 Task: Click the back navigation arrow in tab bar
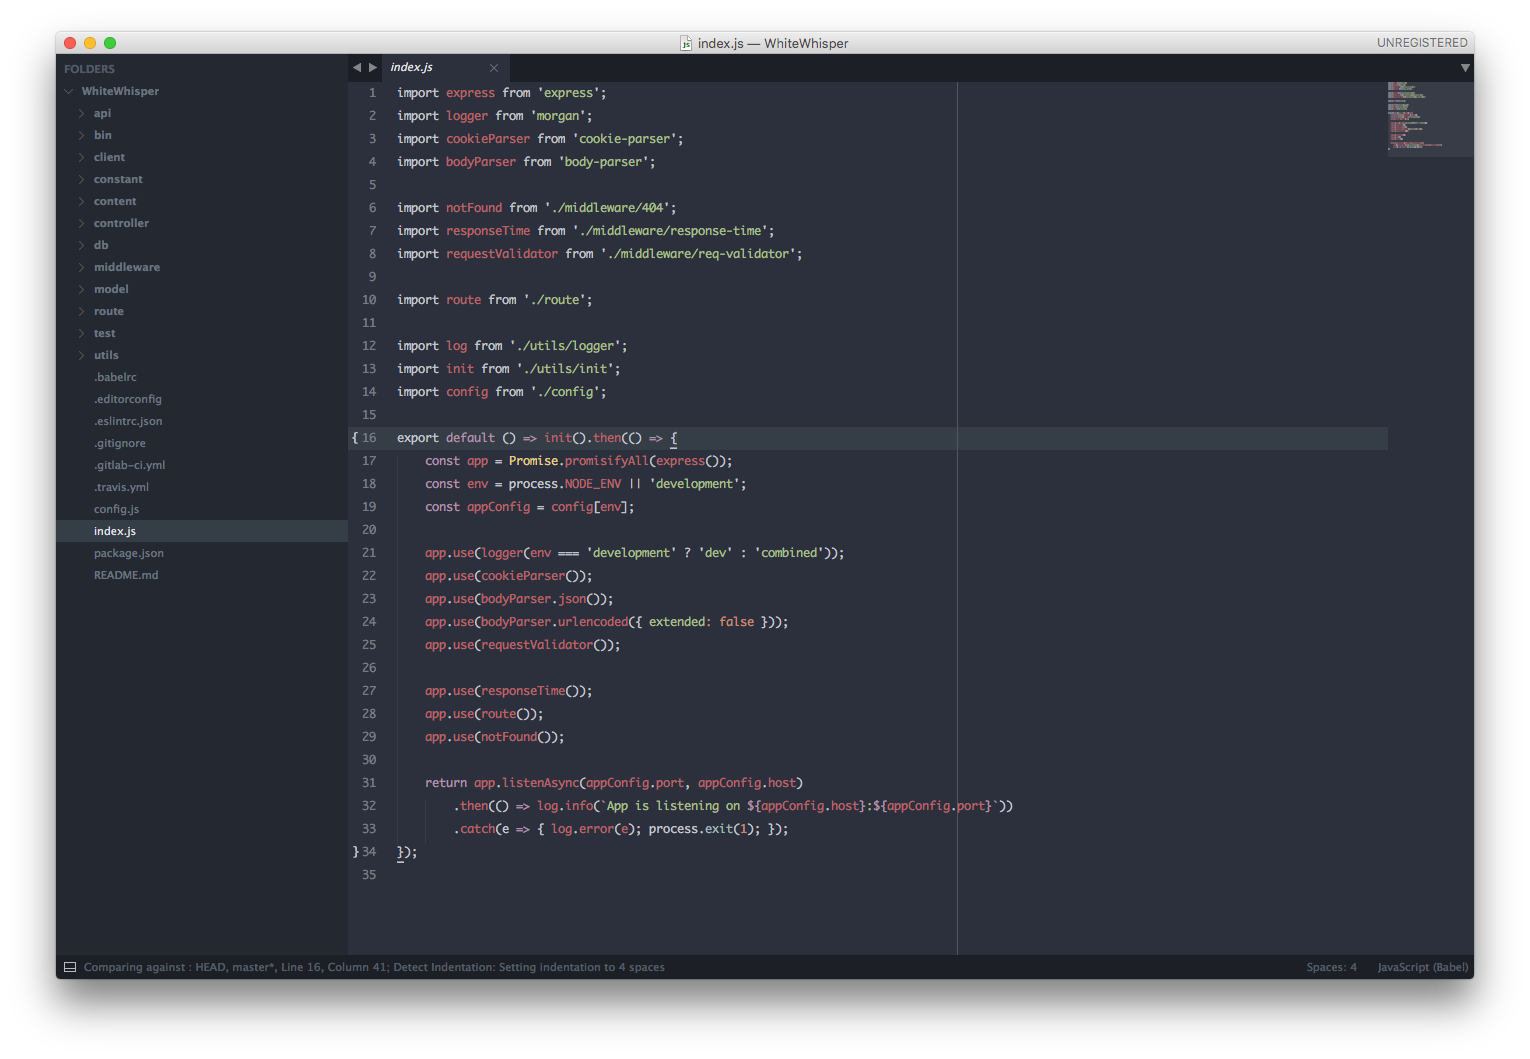356,68
